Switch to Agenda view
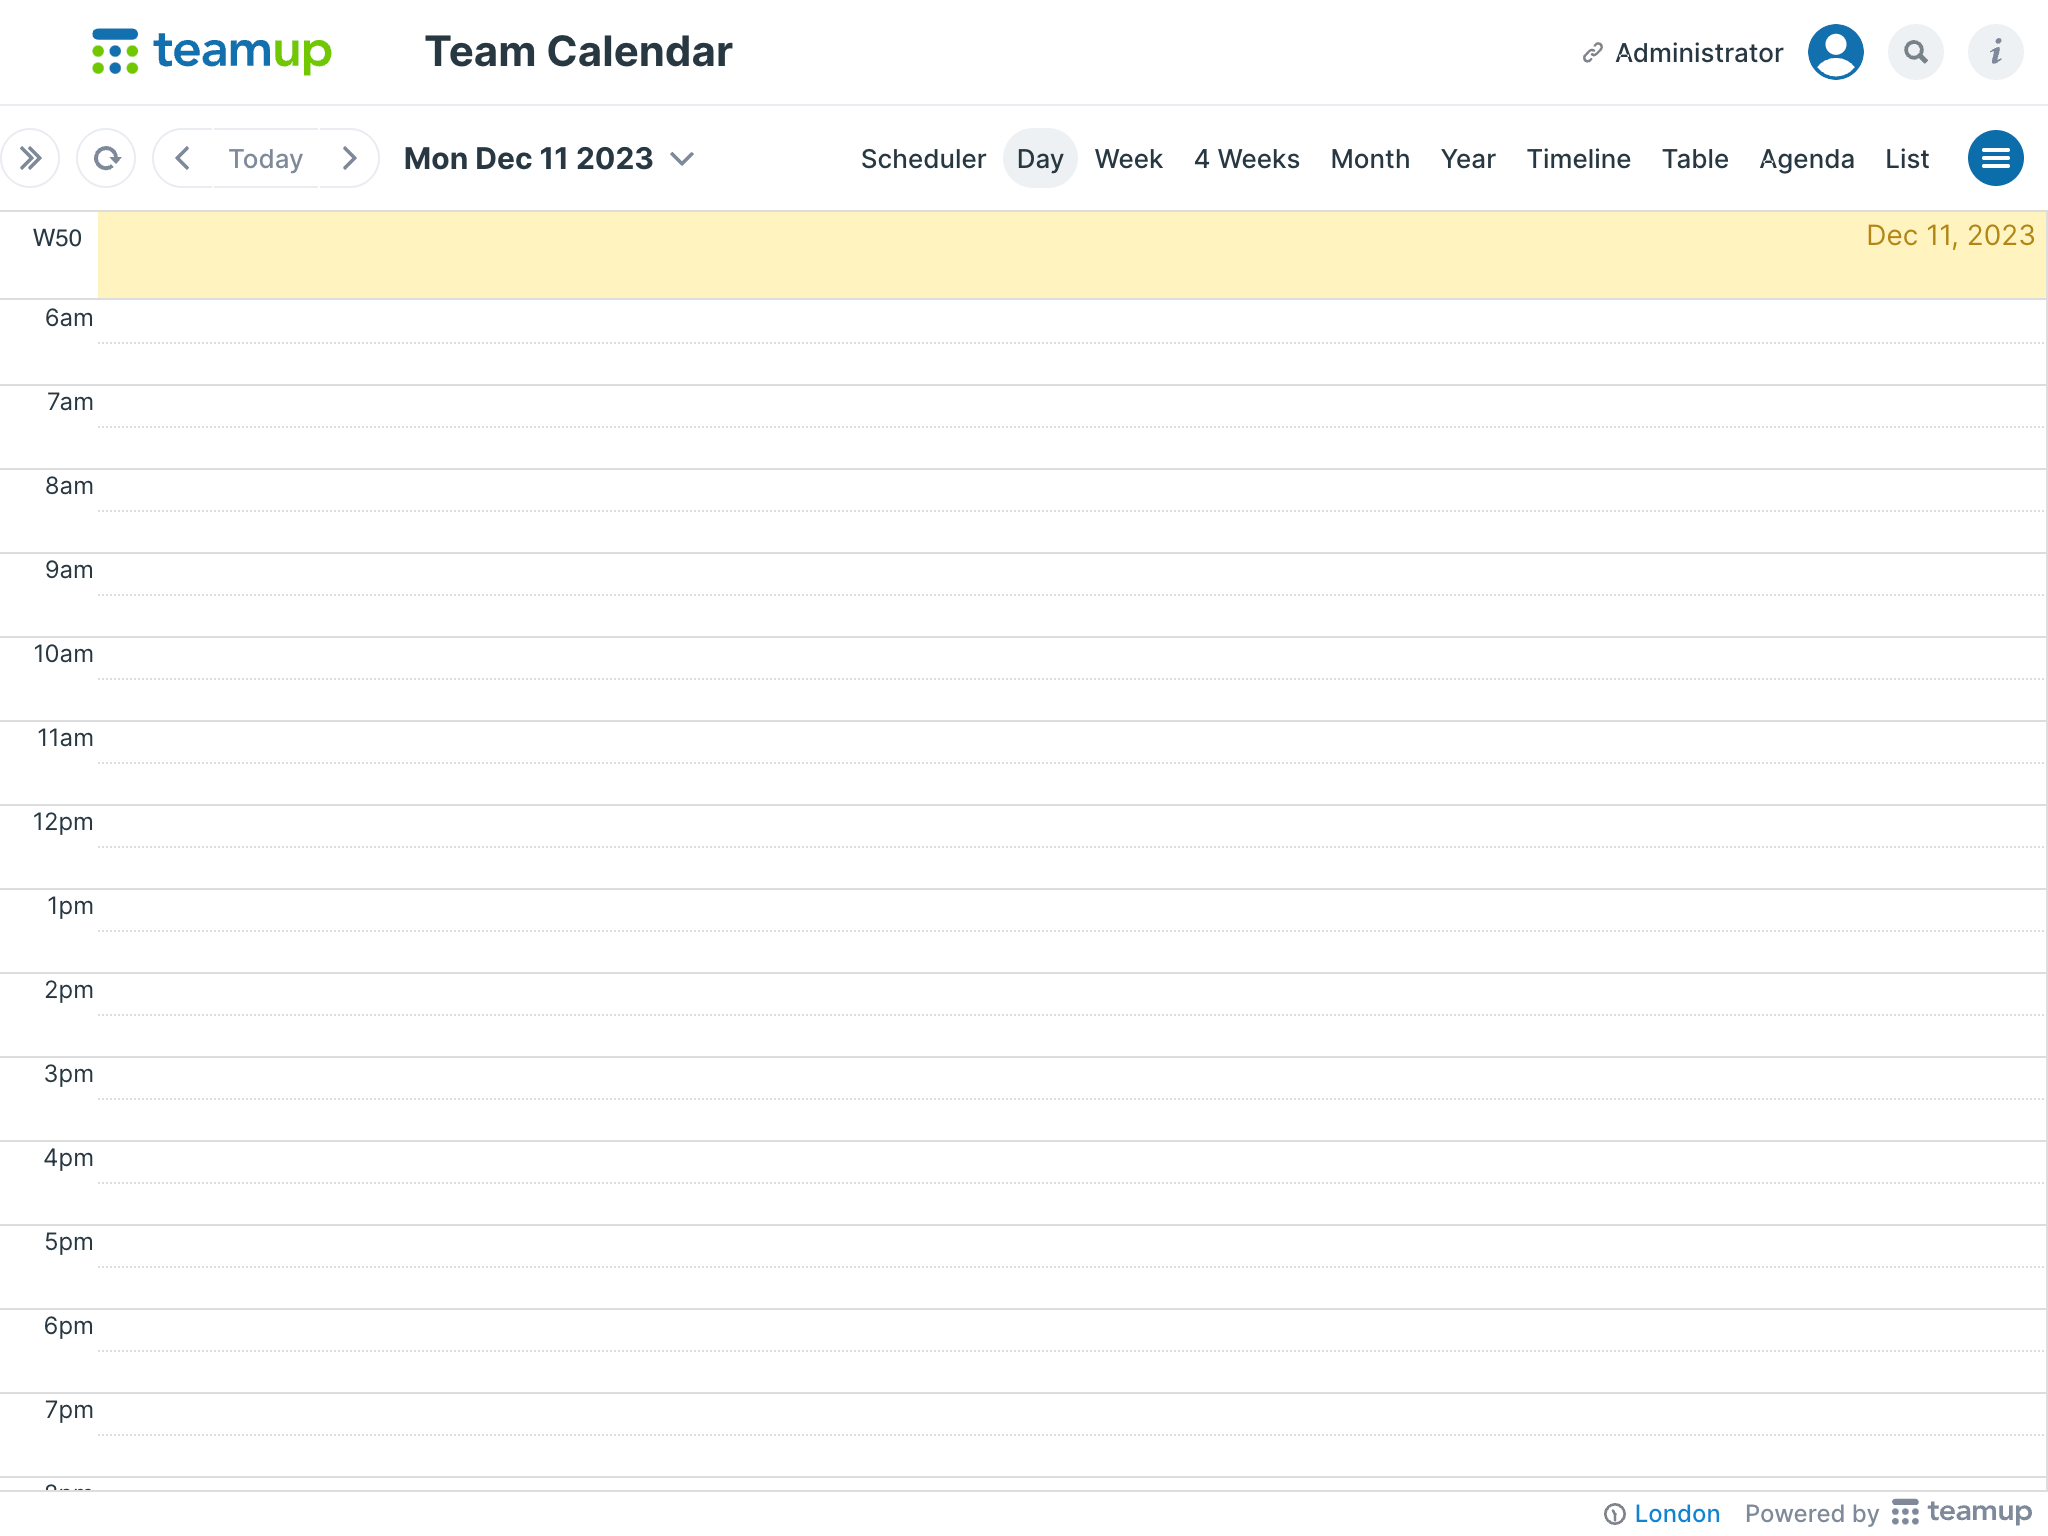The image size is (2048, 1536). click(1806, 158)
